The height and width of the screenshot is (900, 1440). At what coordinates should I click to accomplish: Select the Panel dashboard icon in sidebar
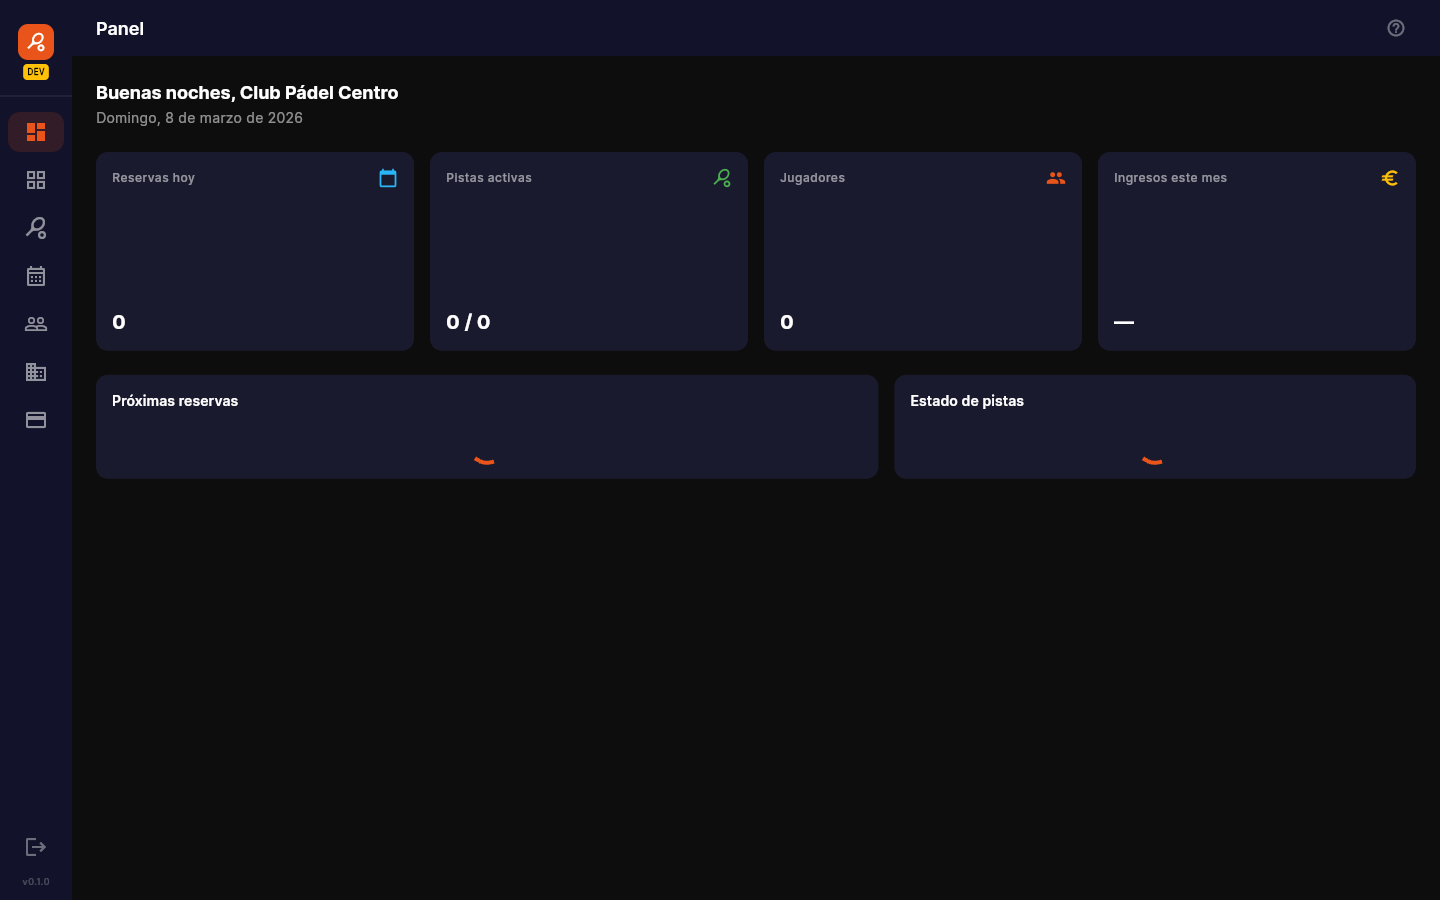pos(36,131)
